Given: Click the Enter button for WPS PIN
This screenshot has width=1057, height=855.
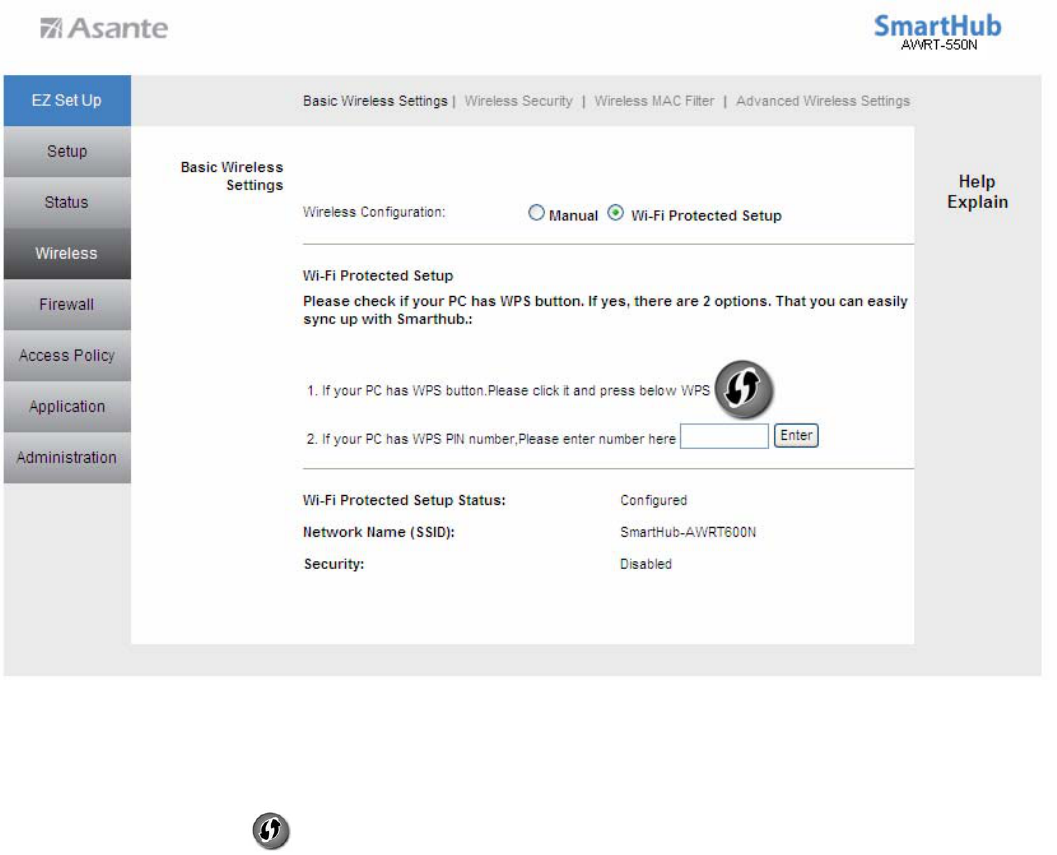Looking at the screenshot, I should point(796,436).
